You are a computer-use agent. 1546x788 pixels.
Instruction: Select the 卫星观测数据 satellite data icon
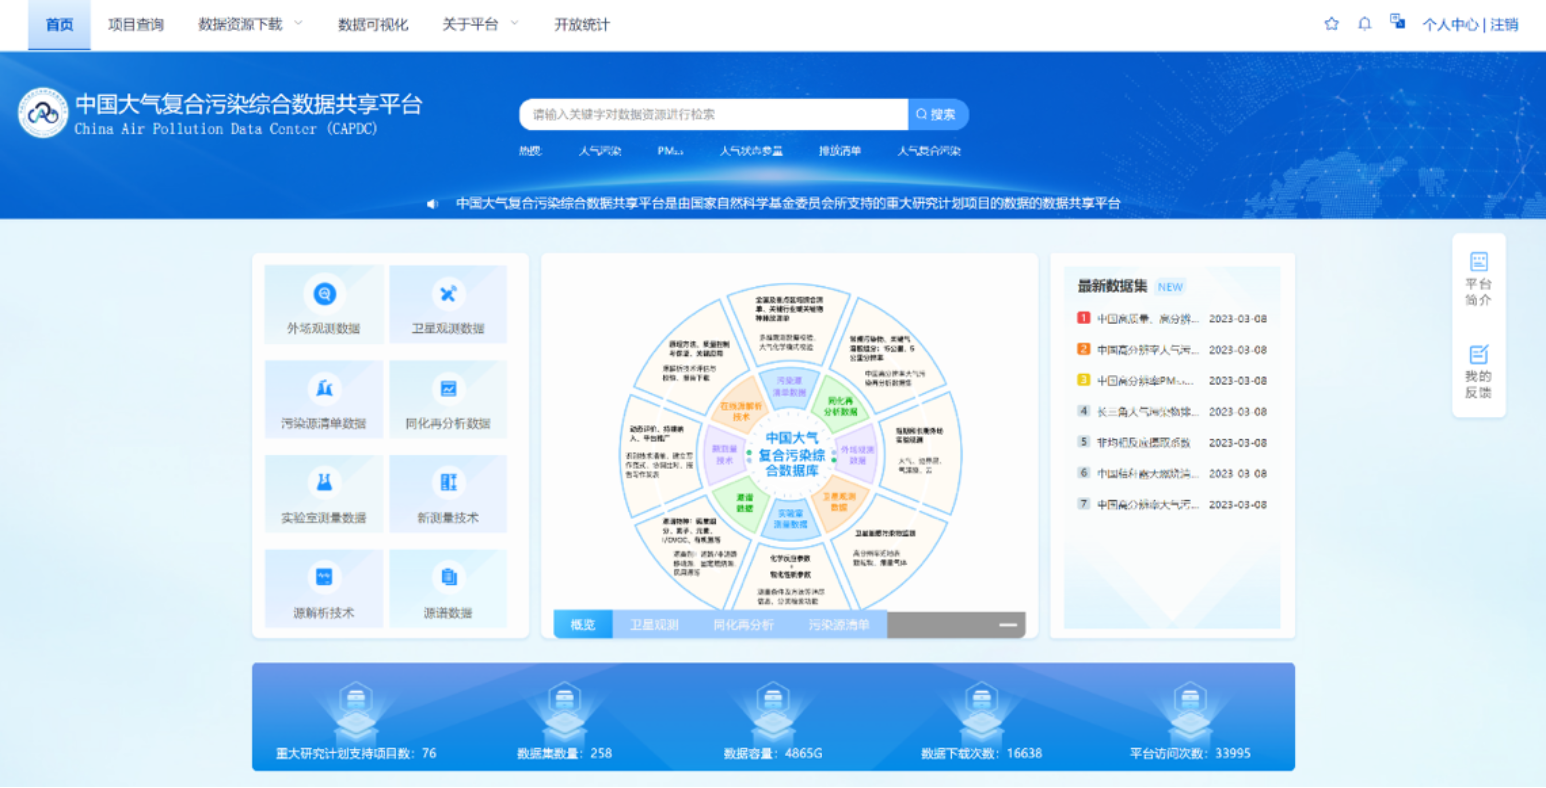[x=448, y=303]
